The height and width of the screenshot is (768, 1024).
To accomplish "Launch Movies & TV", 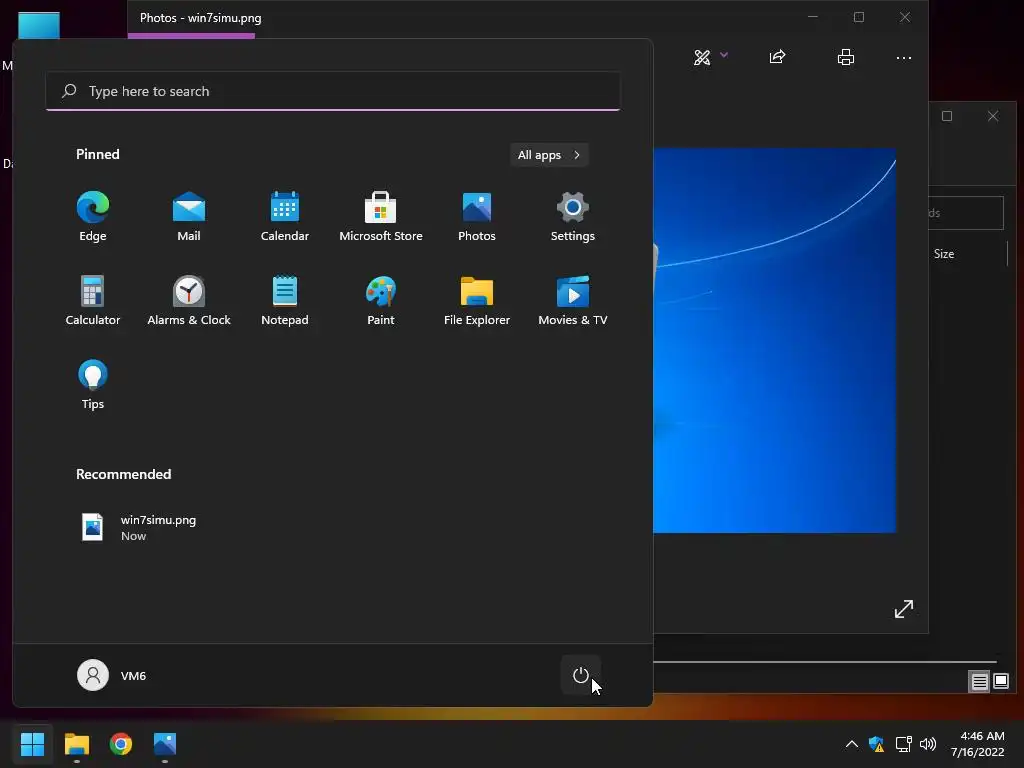I will pos(573,300).
